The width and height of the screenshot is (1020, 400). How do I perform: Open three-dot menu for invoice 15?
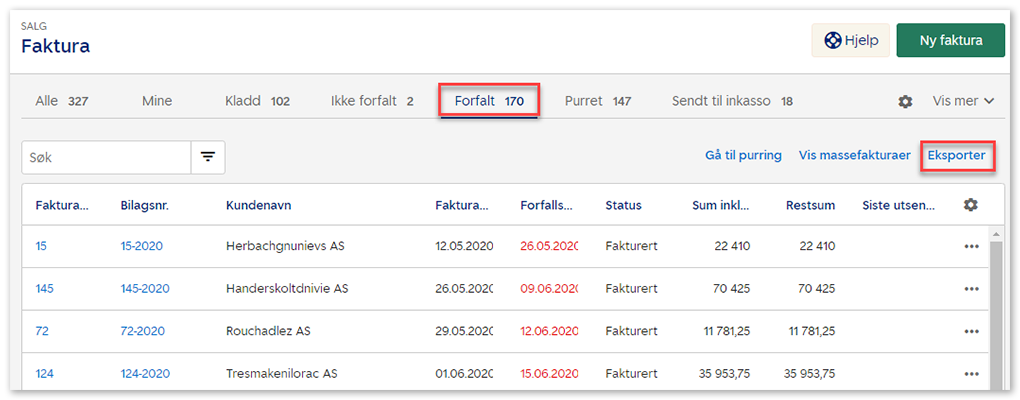click(971, 247)
